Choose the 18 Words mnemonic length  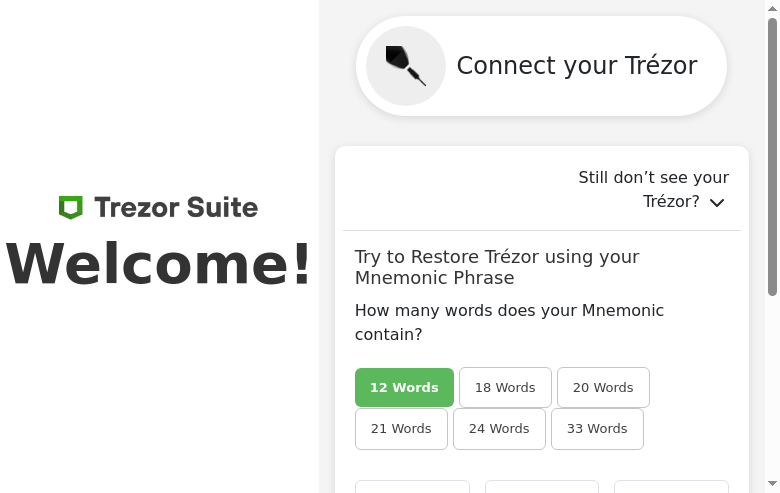point(505,387)
